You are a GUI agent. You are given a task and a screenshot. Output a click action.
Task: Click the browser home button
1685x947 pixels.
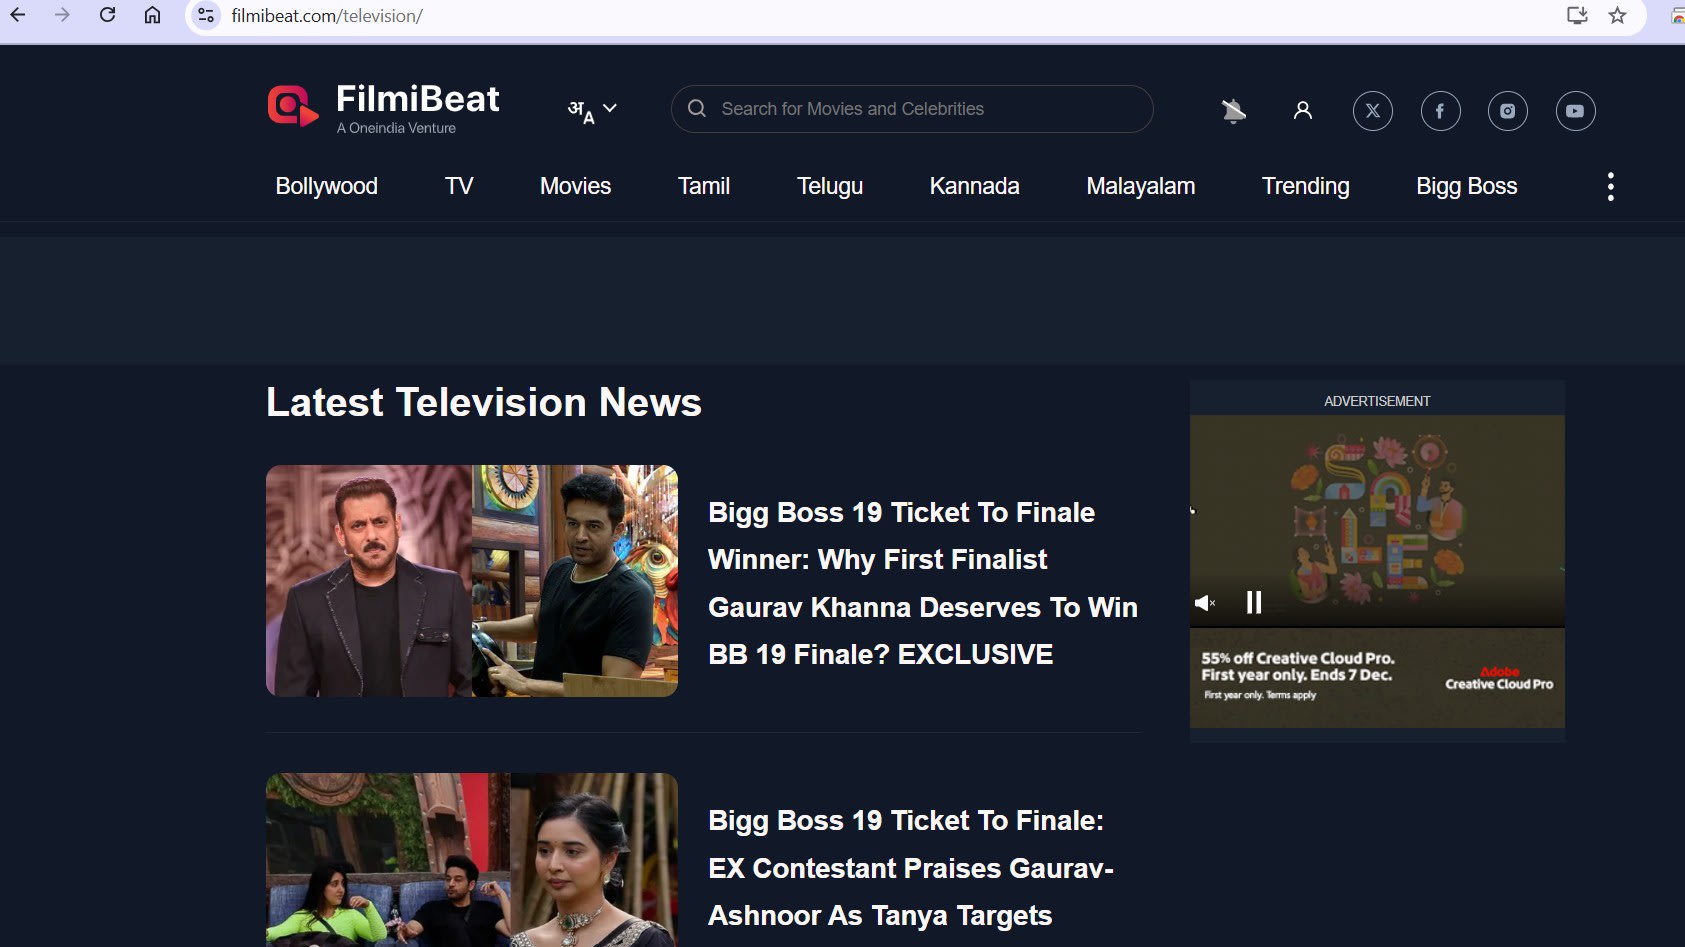click(152, 15)
